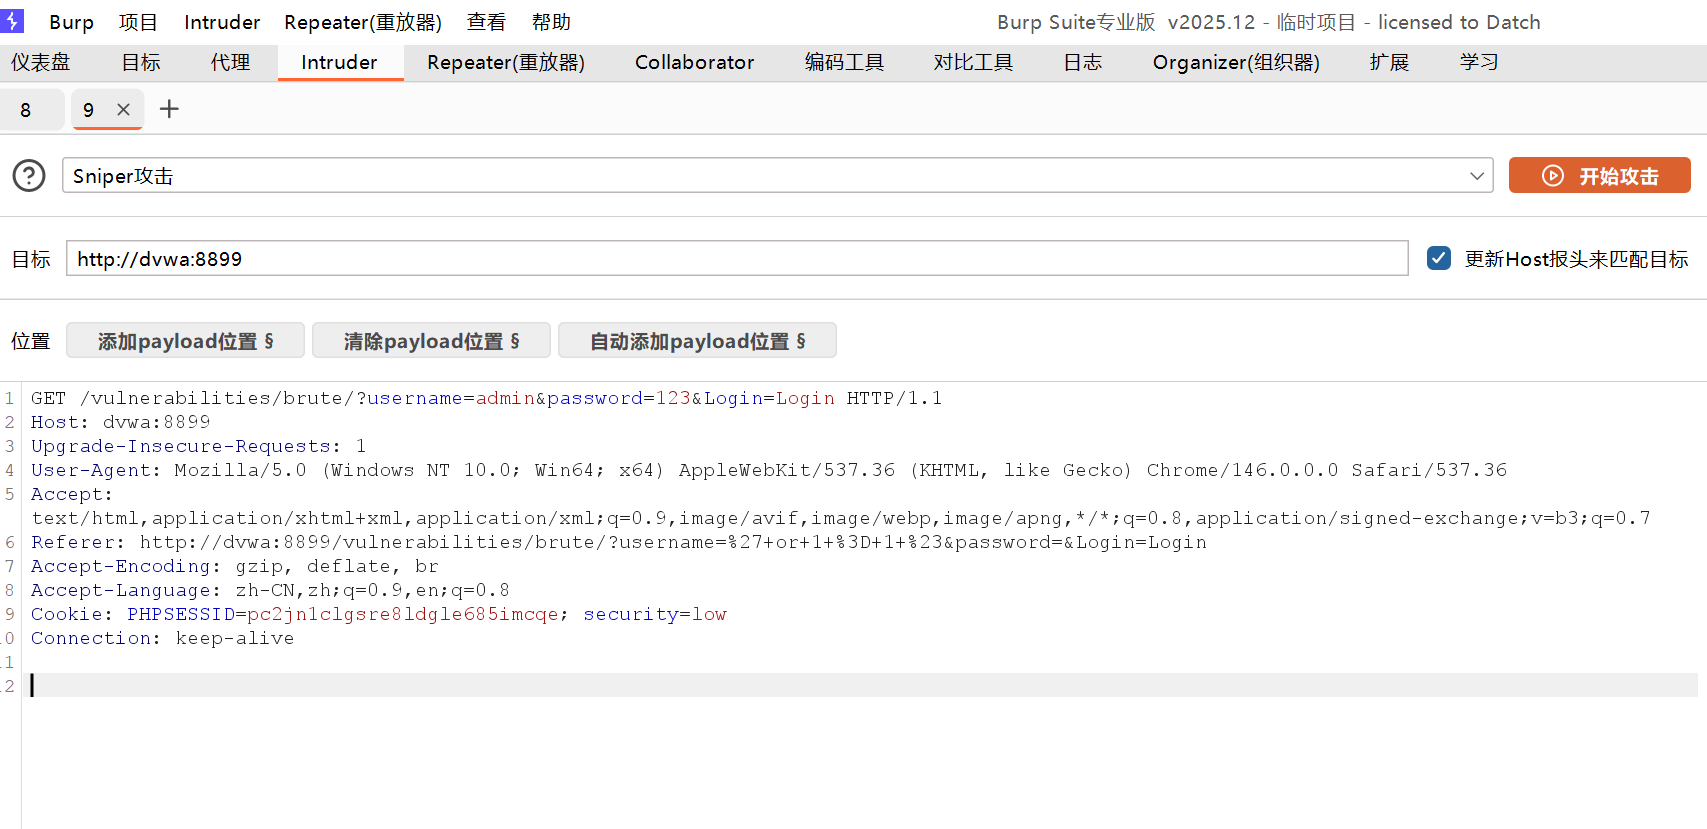Viewport: 1707px width, 829px height.
Task: Switch to Collaborator tab
Action: click(694, 62)
